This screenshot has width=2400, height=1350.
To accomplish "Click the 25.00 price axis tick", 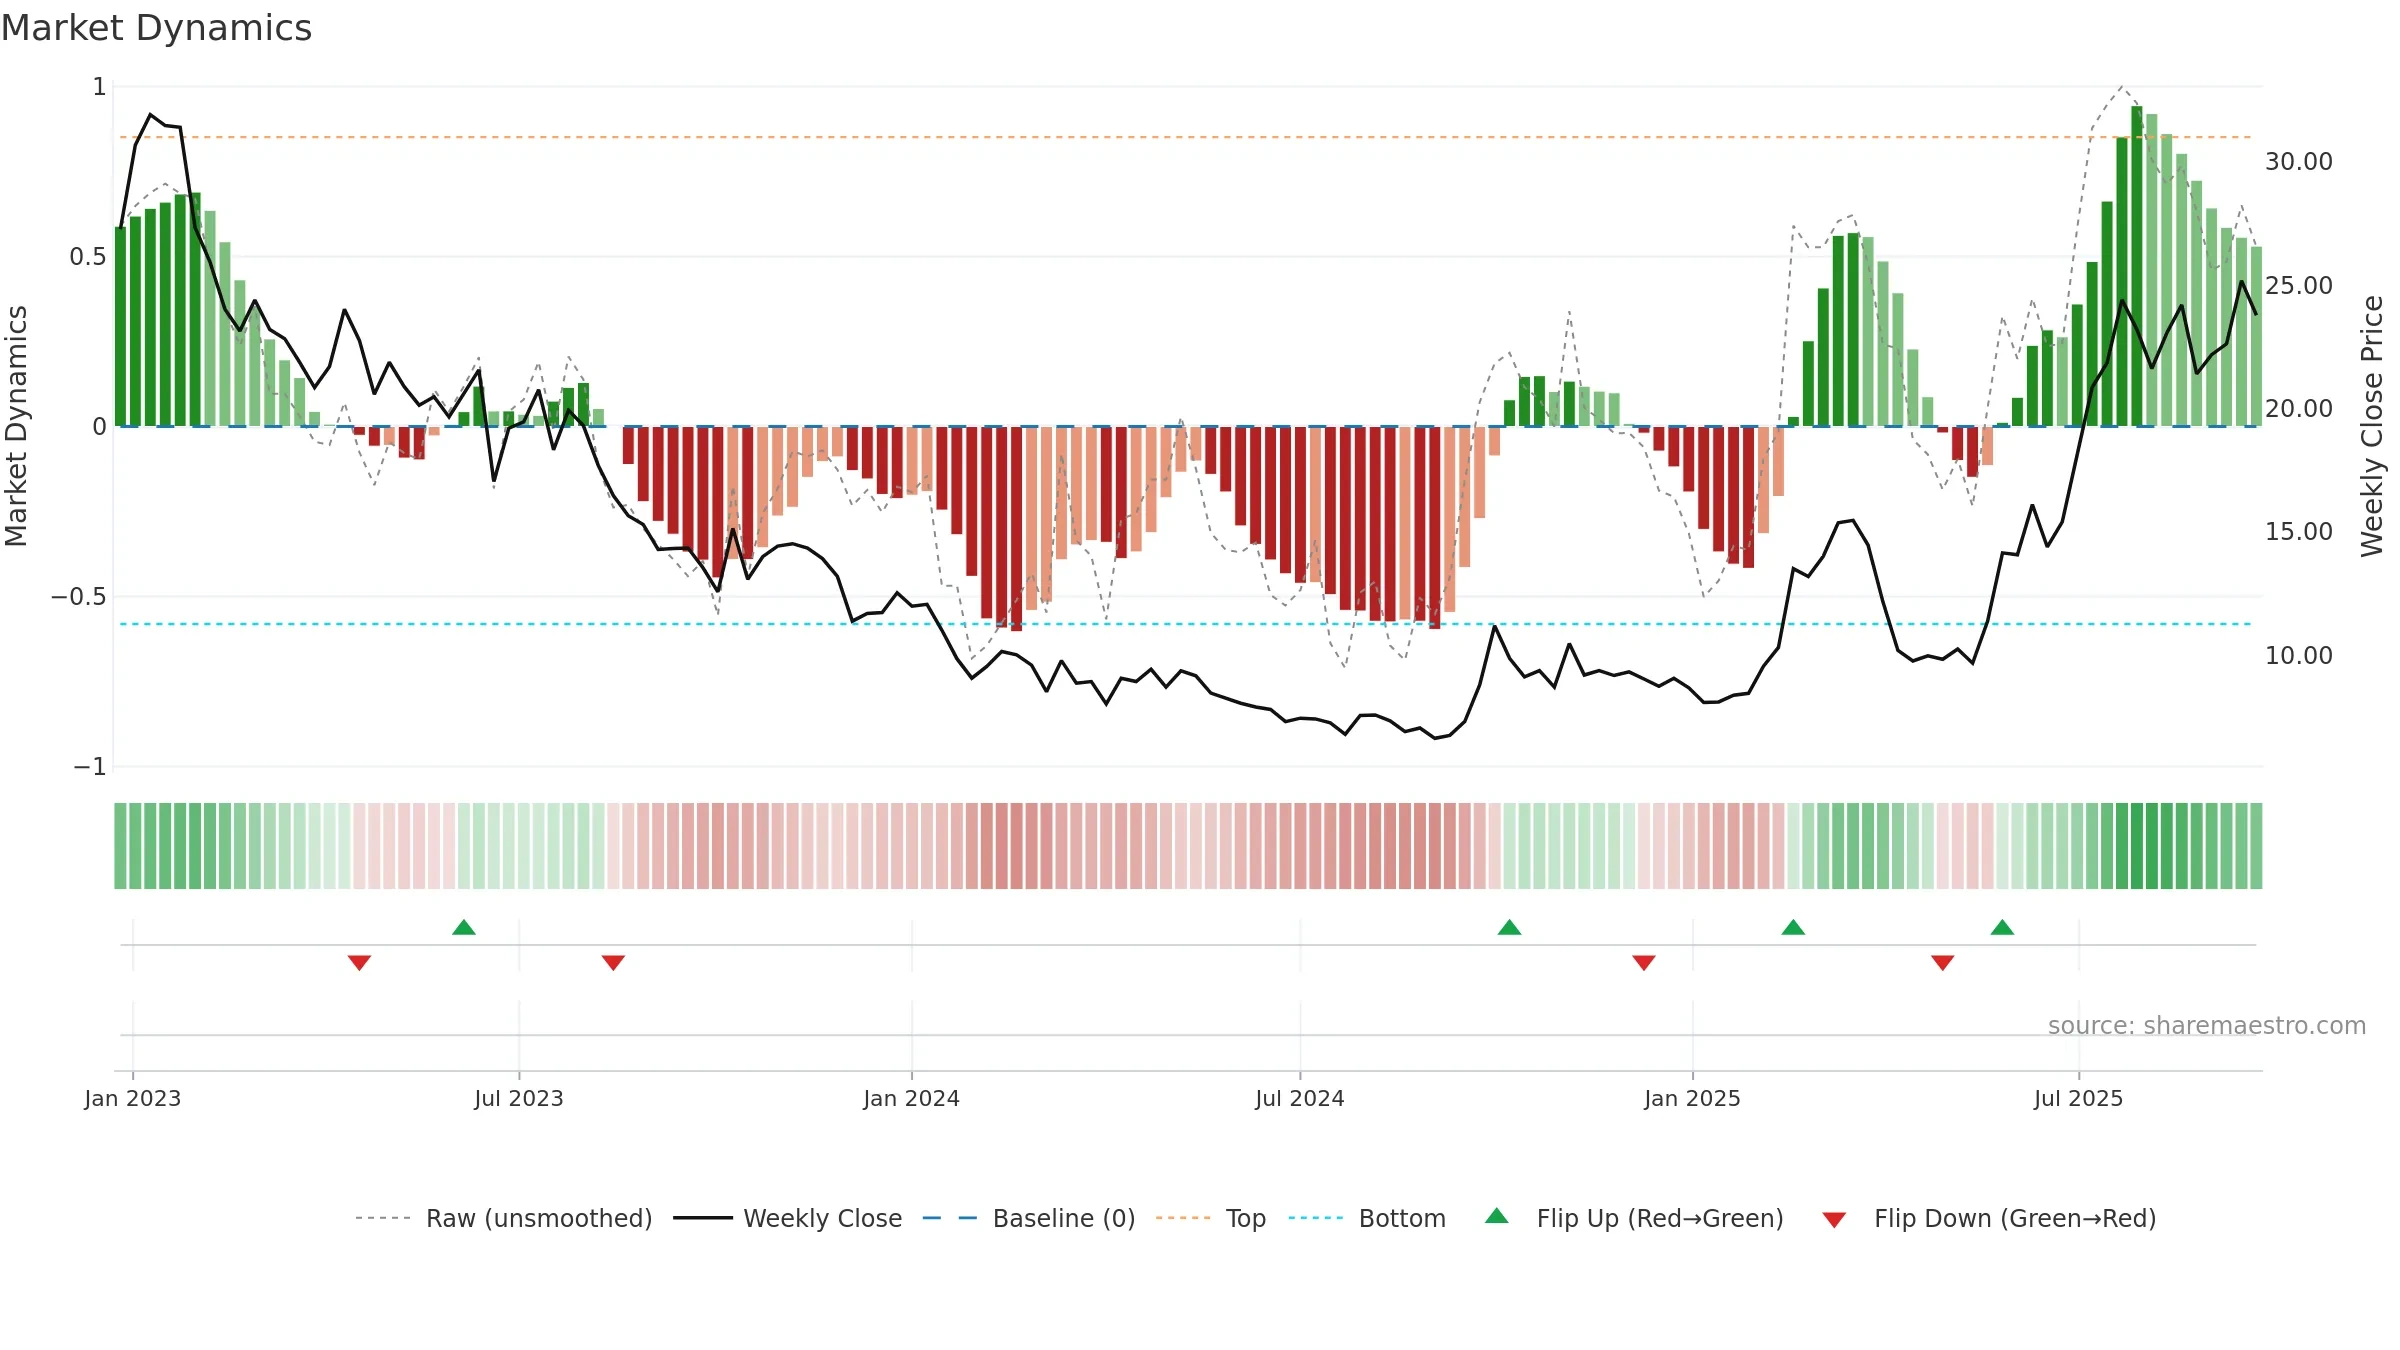I will [x=2299, y=285].
